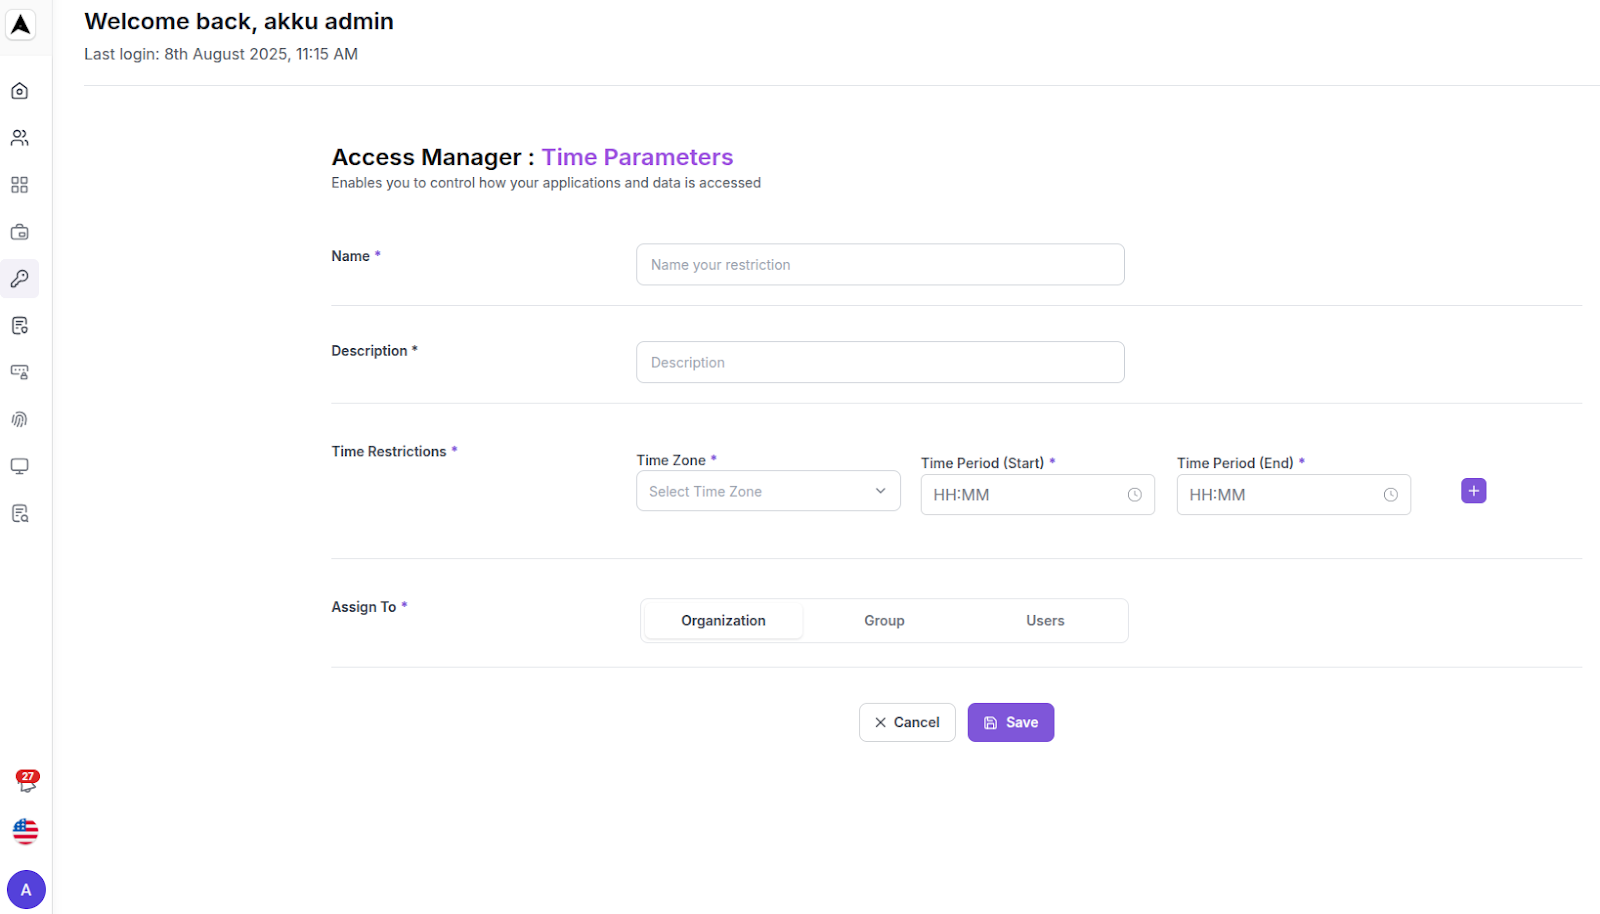Open the audit search document icon

click(19, 513)
